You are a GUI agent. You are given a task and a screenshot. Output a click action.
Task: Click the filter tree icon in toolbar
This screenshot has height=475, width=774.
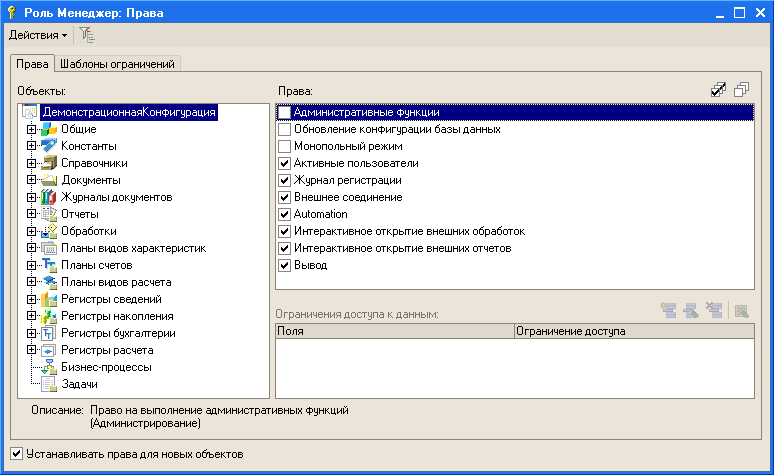click(88, 35)
